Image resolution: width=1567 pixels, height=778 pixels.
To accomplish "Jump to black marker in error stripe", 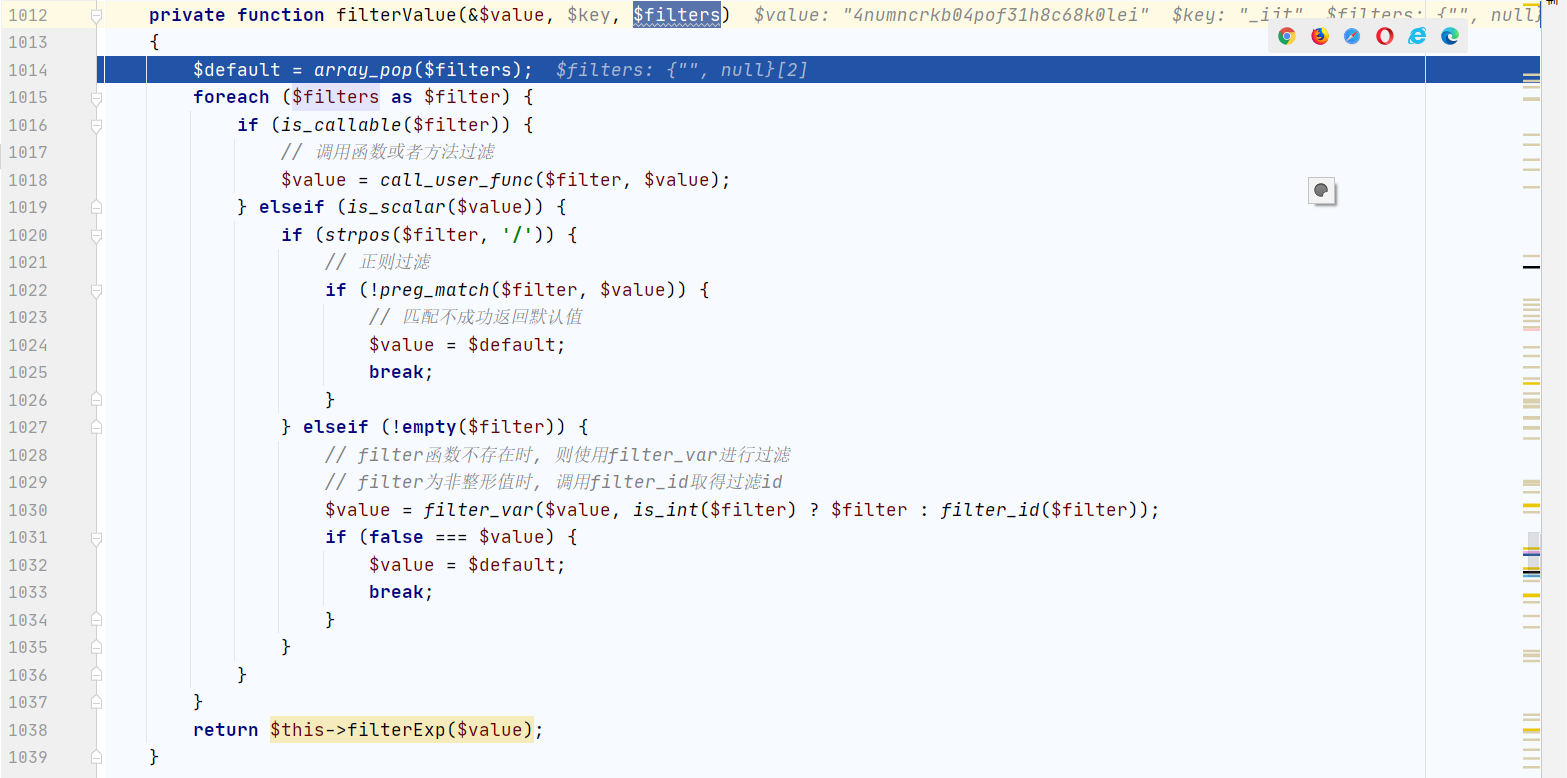I will click(1531, 267).
